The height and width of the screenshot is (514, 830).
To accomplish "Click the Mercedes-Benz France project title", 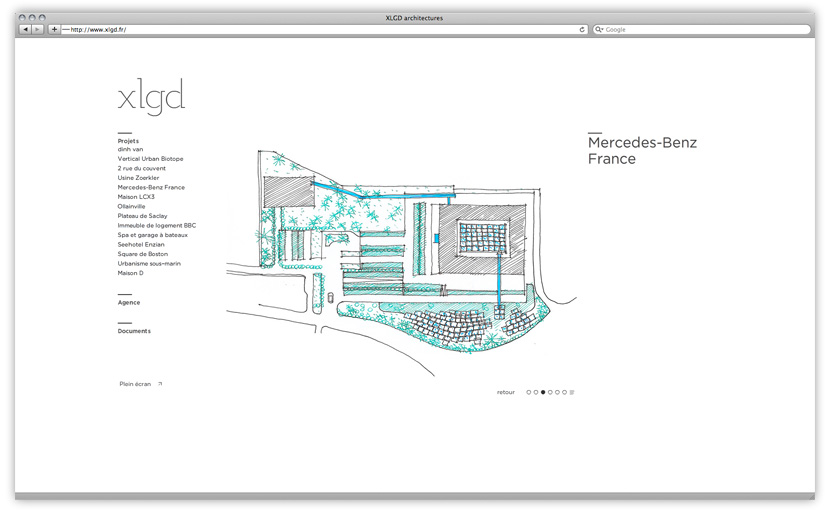I will coord(642,150).
